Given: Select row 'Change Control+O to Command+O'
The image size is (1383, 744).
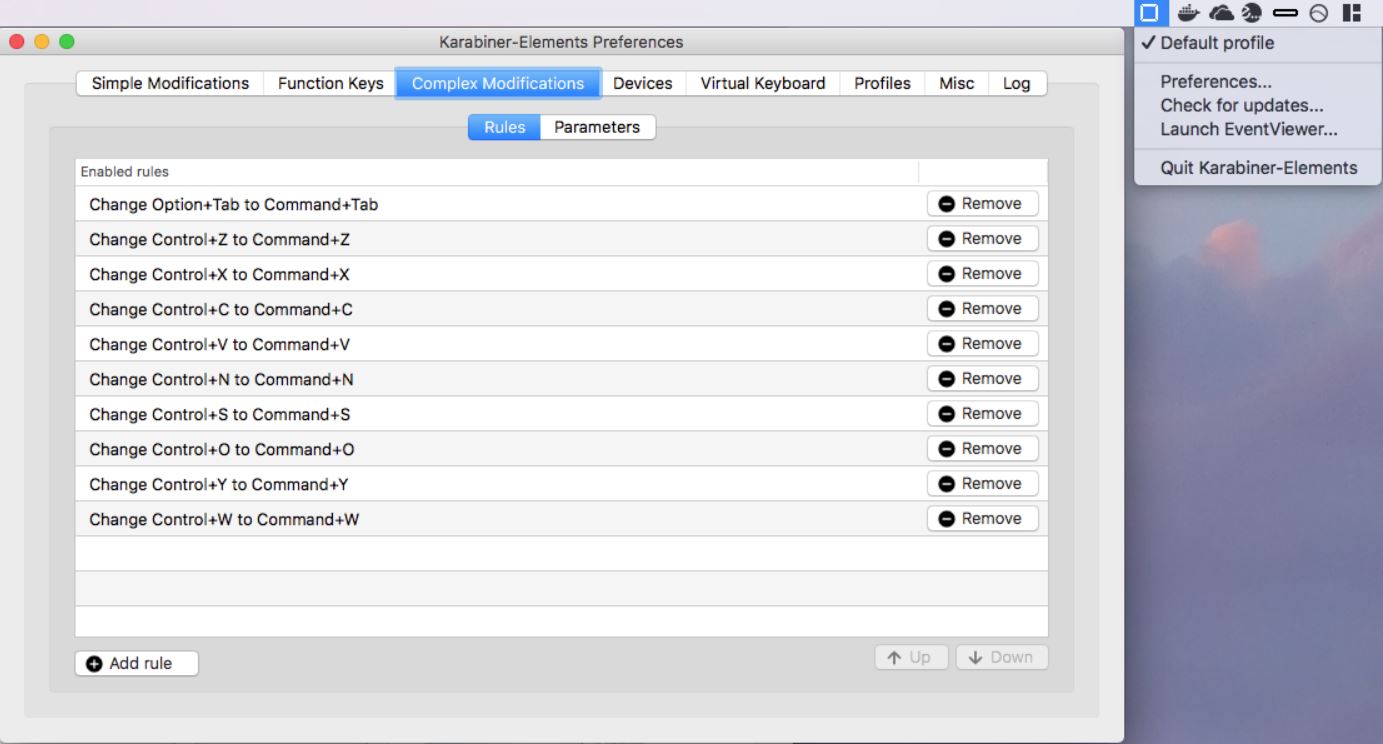Looking at the screenshot, I should pos(561,449).
